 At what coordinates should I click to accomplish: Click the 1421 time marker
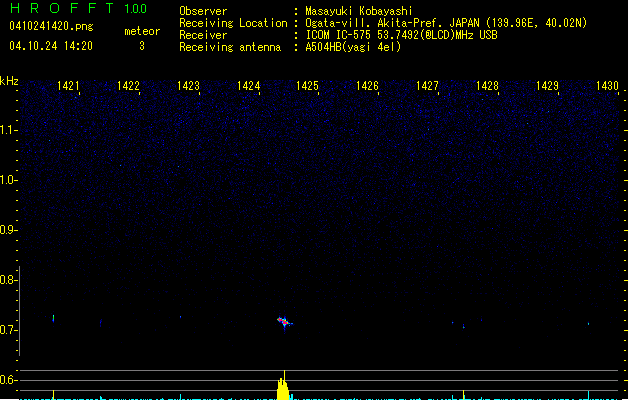(x=69, y=87)
